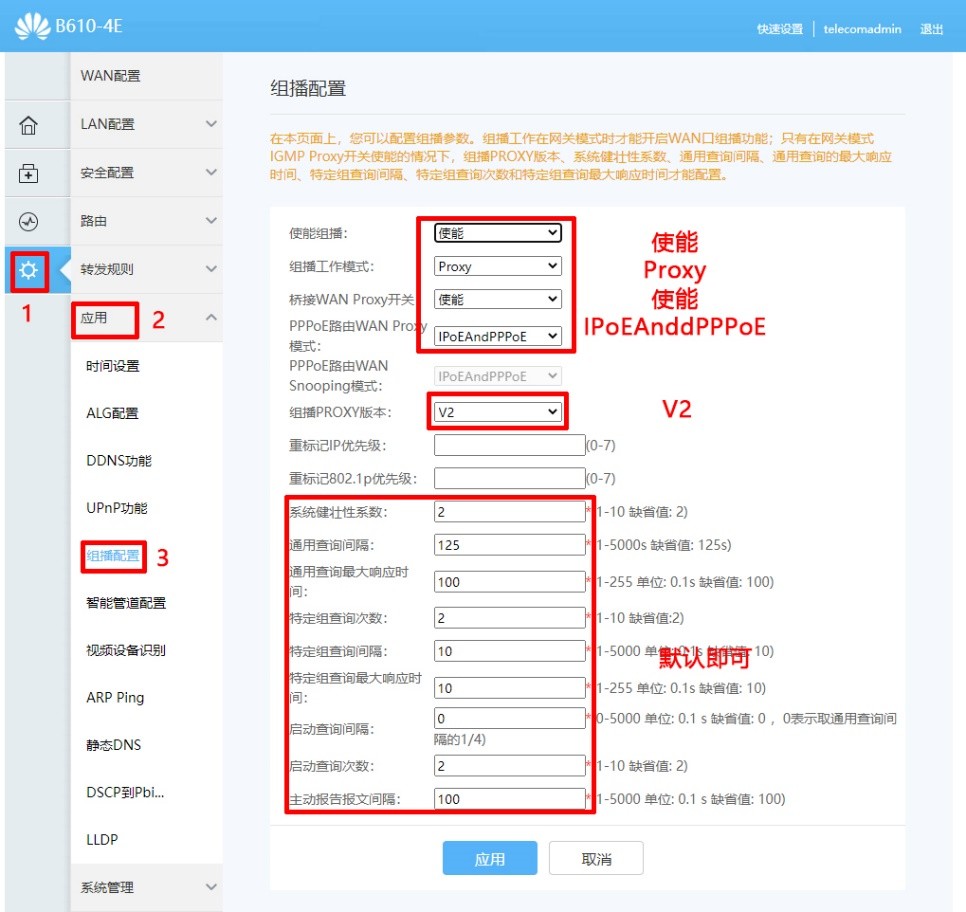966x912 pixels.
Task: Click the home icon in the left sidebar
Action: click(30, 123)
